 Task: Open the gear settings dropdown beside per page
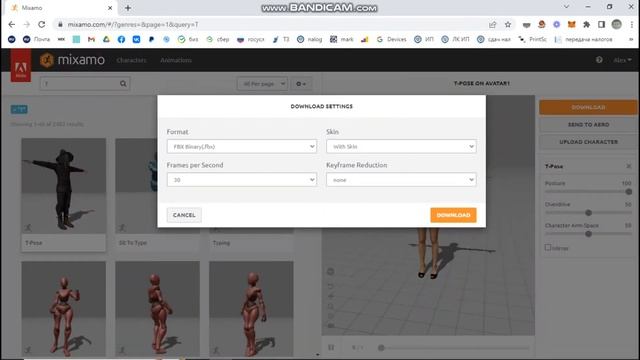pyautogui.click(x=301, y=84)
